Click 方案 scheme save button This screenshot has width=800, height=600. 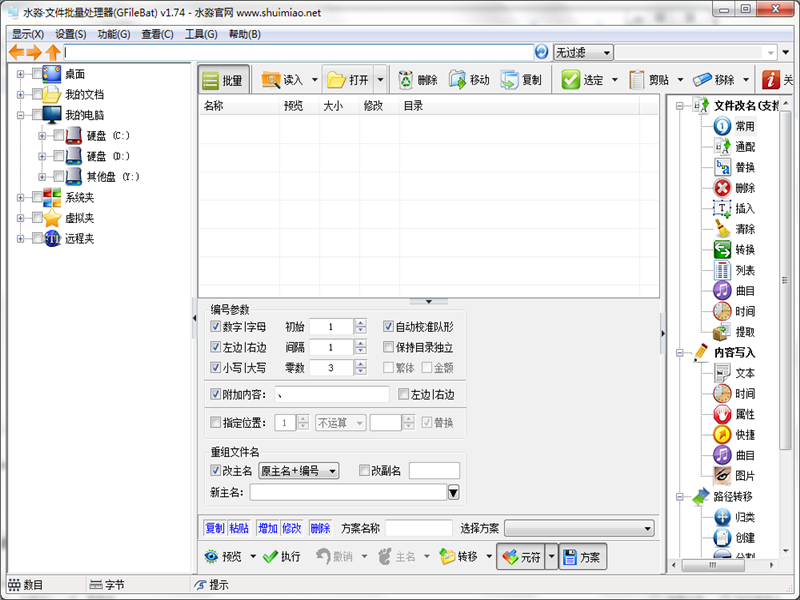[x=582, y=557]
